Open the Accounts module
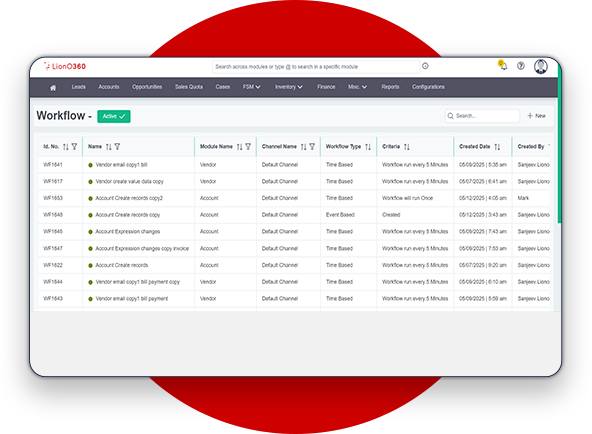This screenshot has width=592, height=434. [109, 87]
